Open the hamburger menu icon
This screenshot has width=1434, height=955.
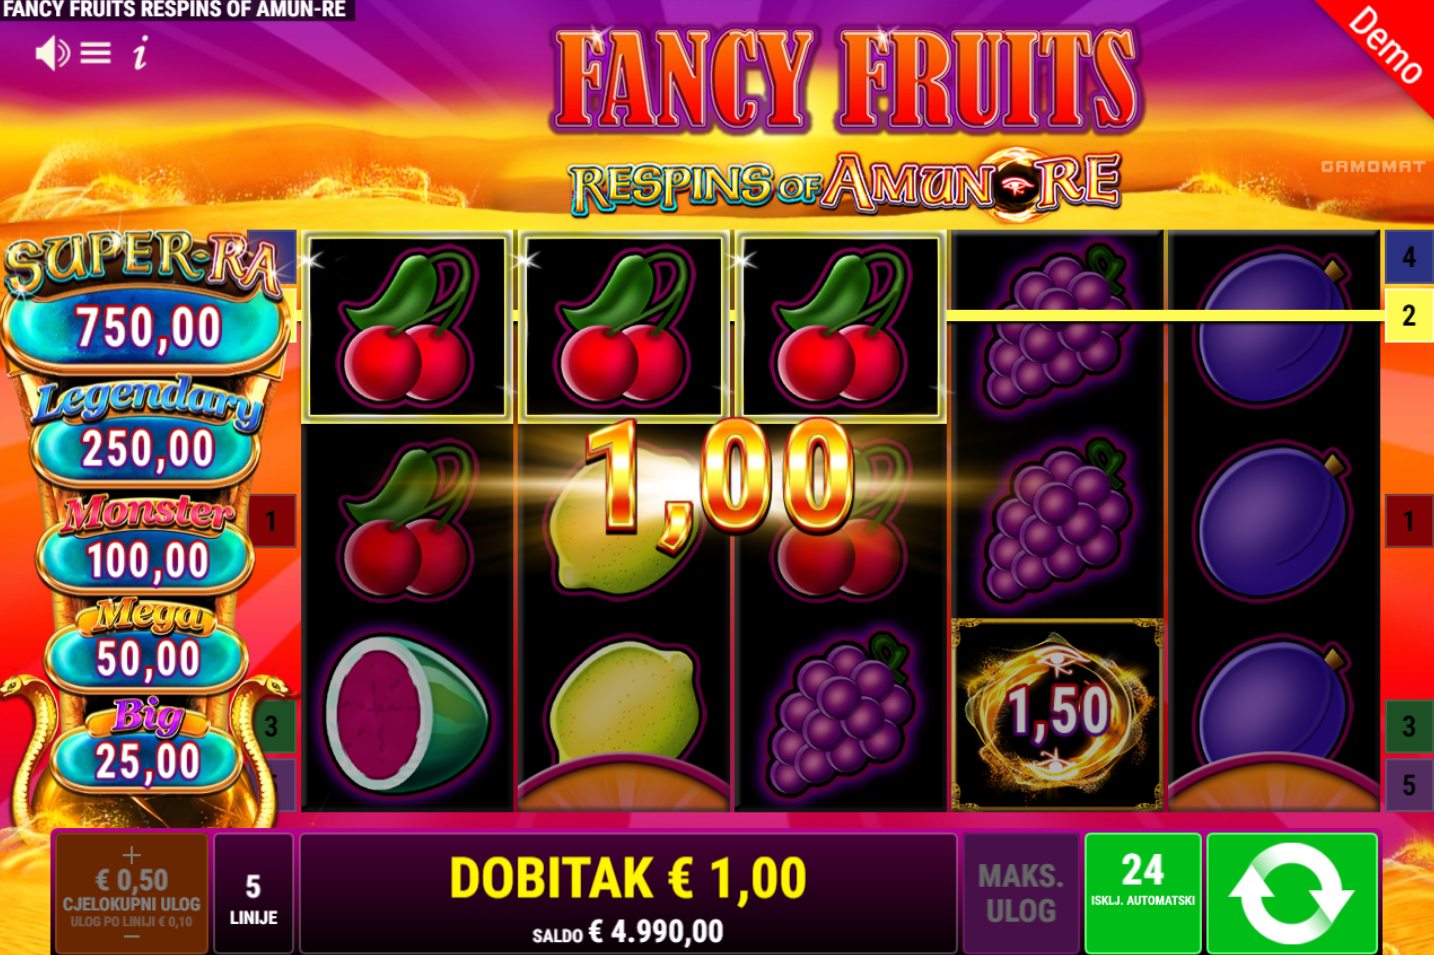click(x=96, y=53)
